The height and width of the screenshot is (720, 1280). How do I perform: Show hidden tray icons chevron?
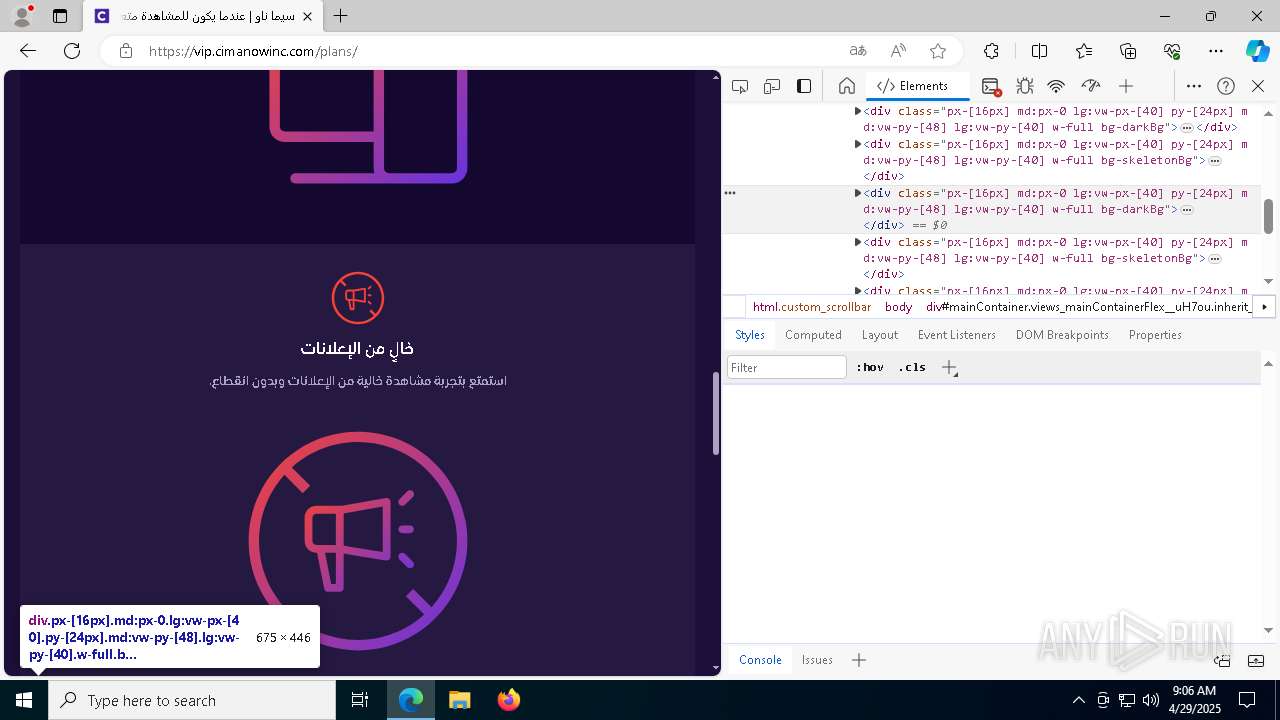coord(1078,700)
